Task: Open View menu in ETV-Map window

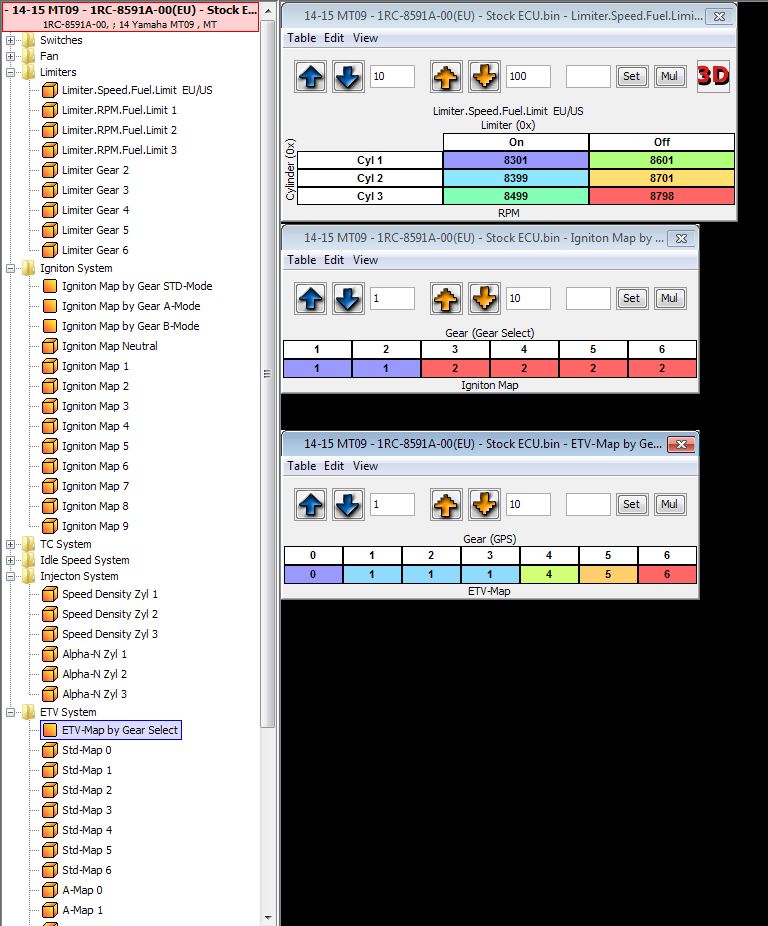Action: coord(365,466)
